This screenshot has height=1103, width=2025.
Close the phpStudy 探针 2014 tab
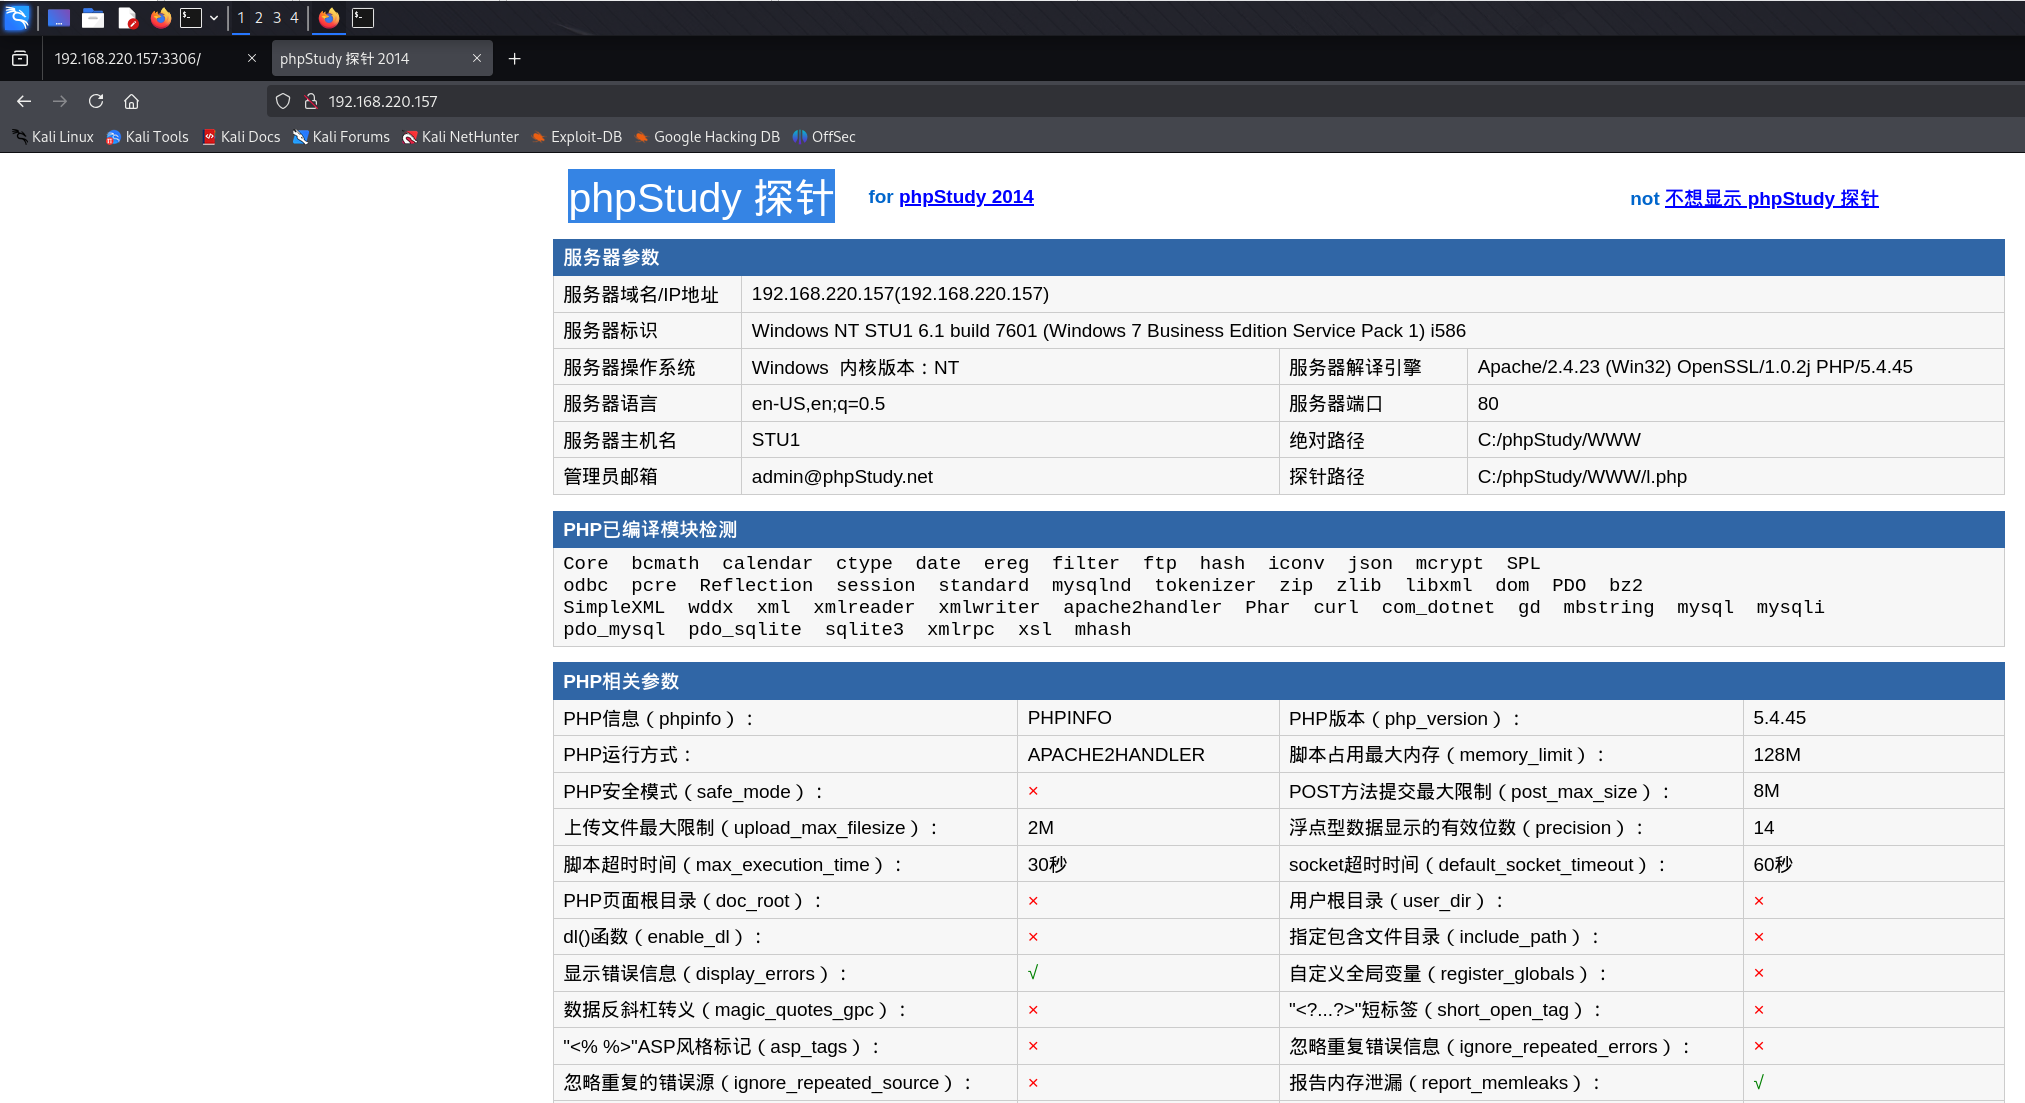(x=477, y=59)
